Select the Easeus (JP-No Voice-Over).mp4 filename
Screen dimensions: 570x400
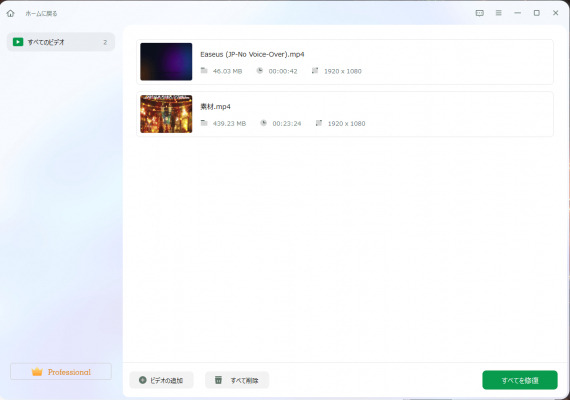(252, 54)
